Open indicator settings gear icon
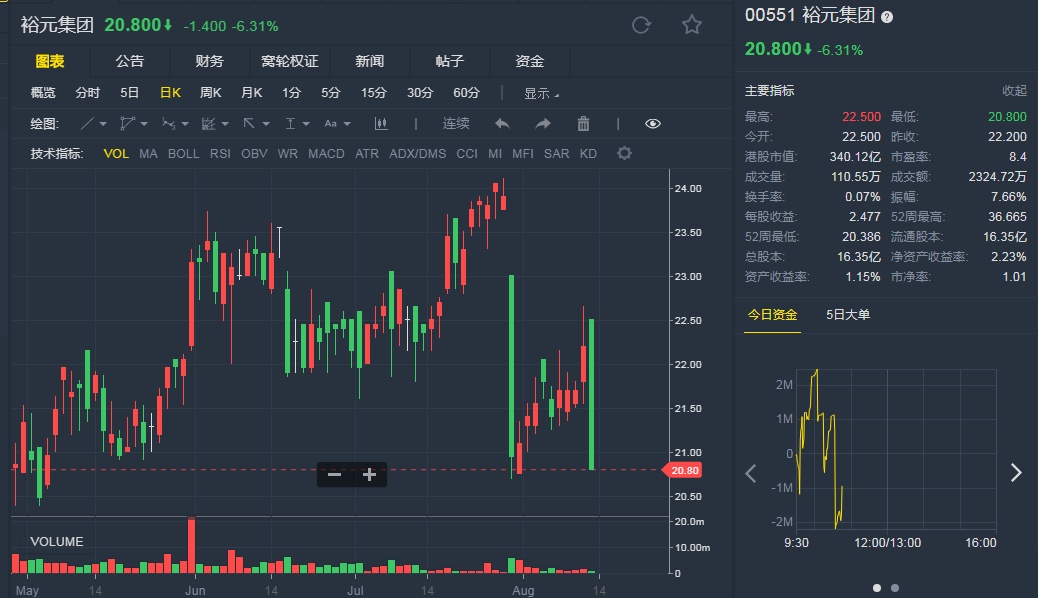Viewport: 1038px width, 598px height. click(624, 154)
